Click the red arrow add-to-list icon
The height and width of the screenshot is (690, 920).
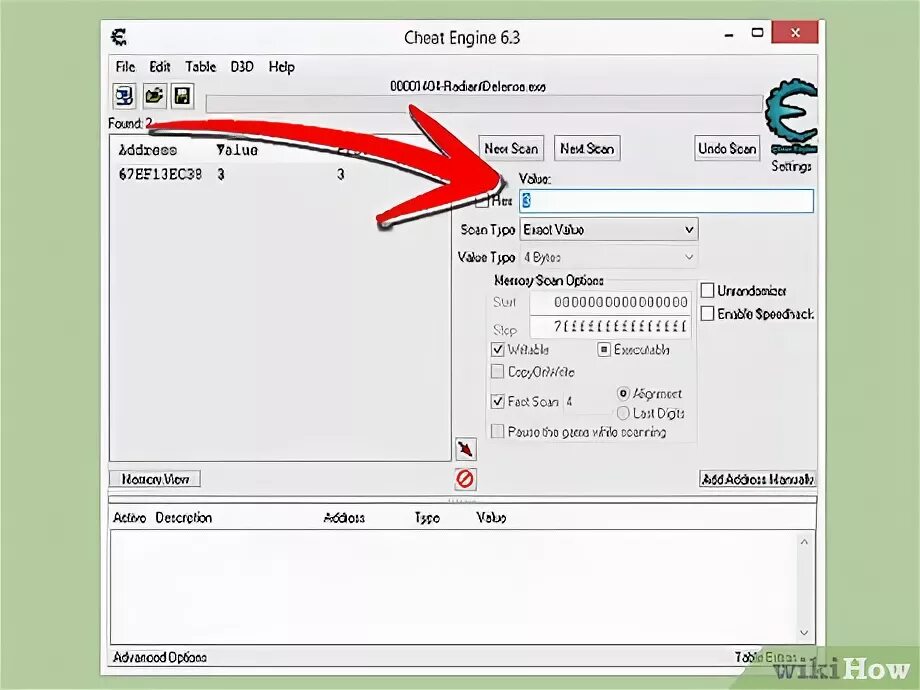465,449
